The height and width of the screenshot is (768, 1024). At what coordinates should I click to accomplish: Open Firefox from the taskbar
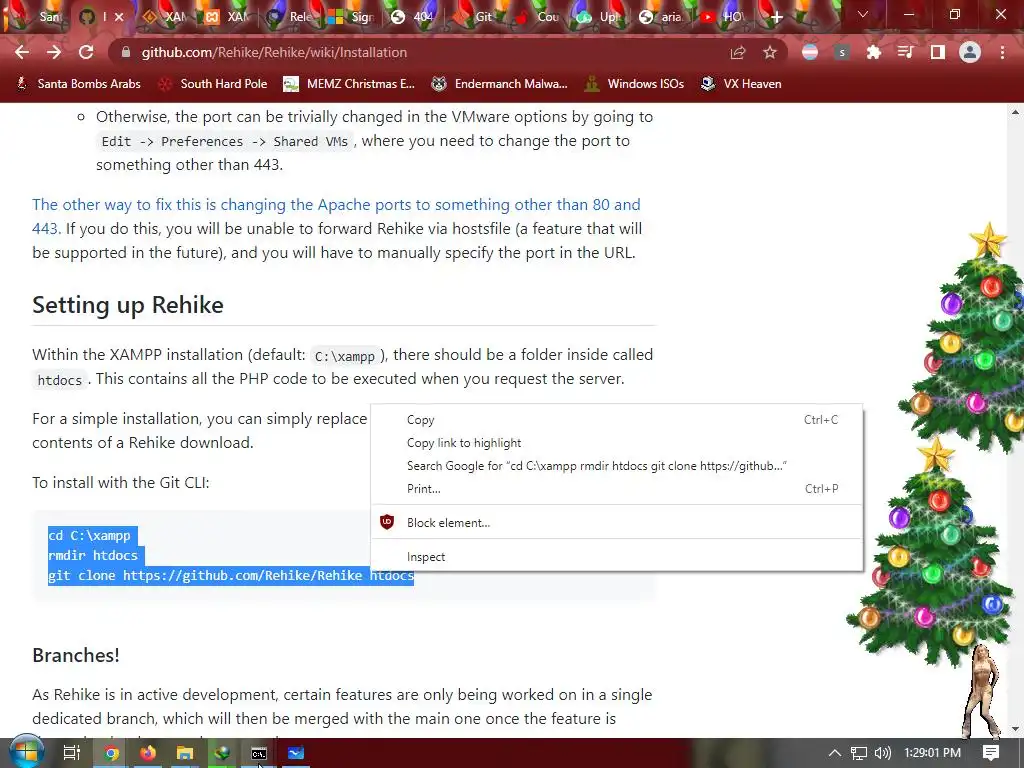pos(148,753)
